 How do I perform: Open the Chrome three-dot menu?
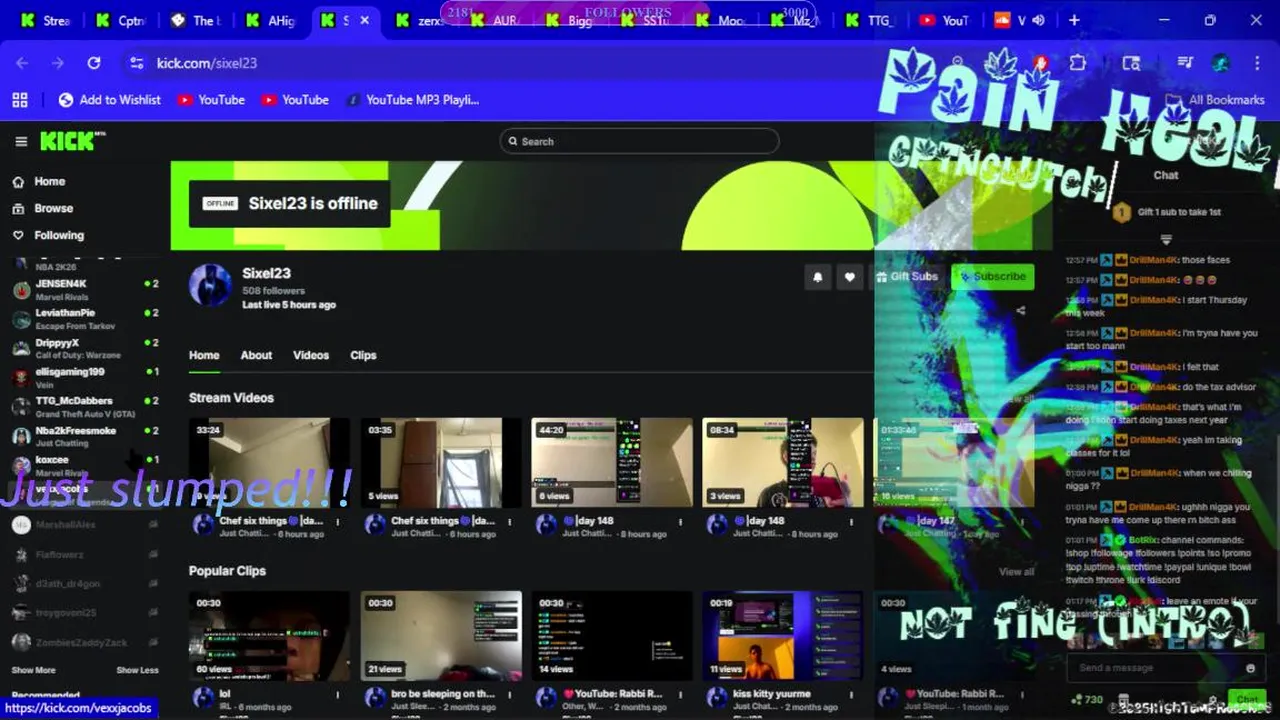[1257, 63]
